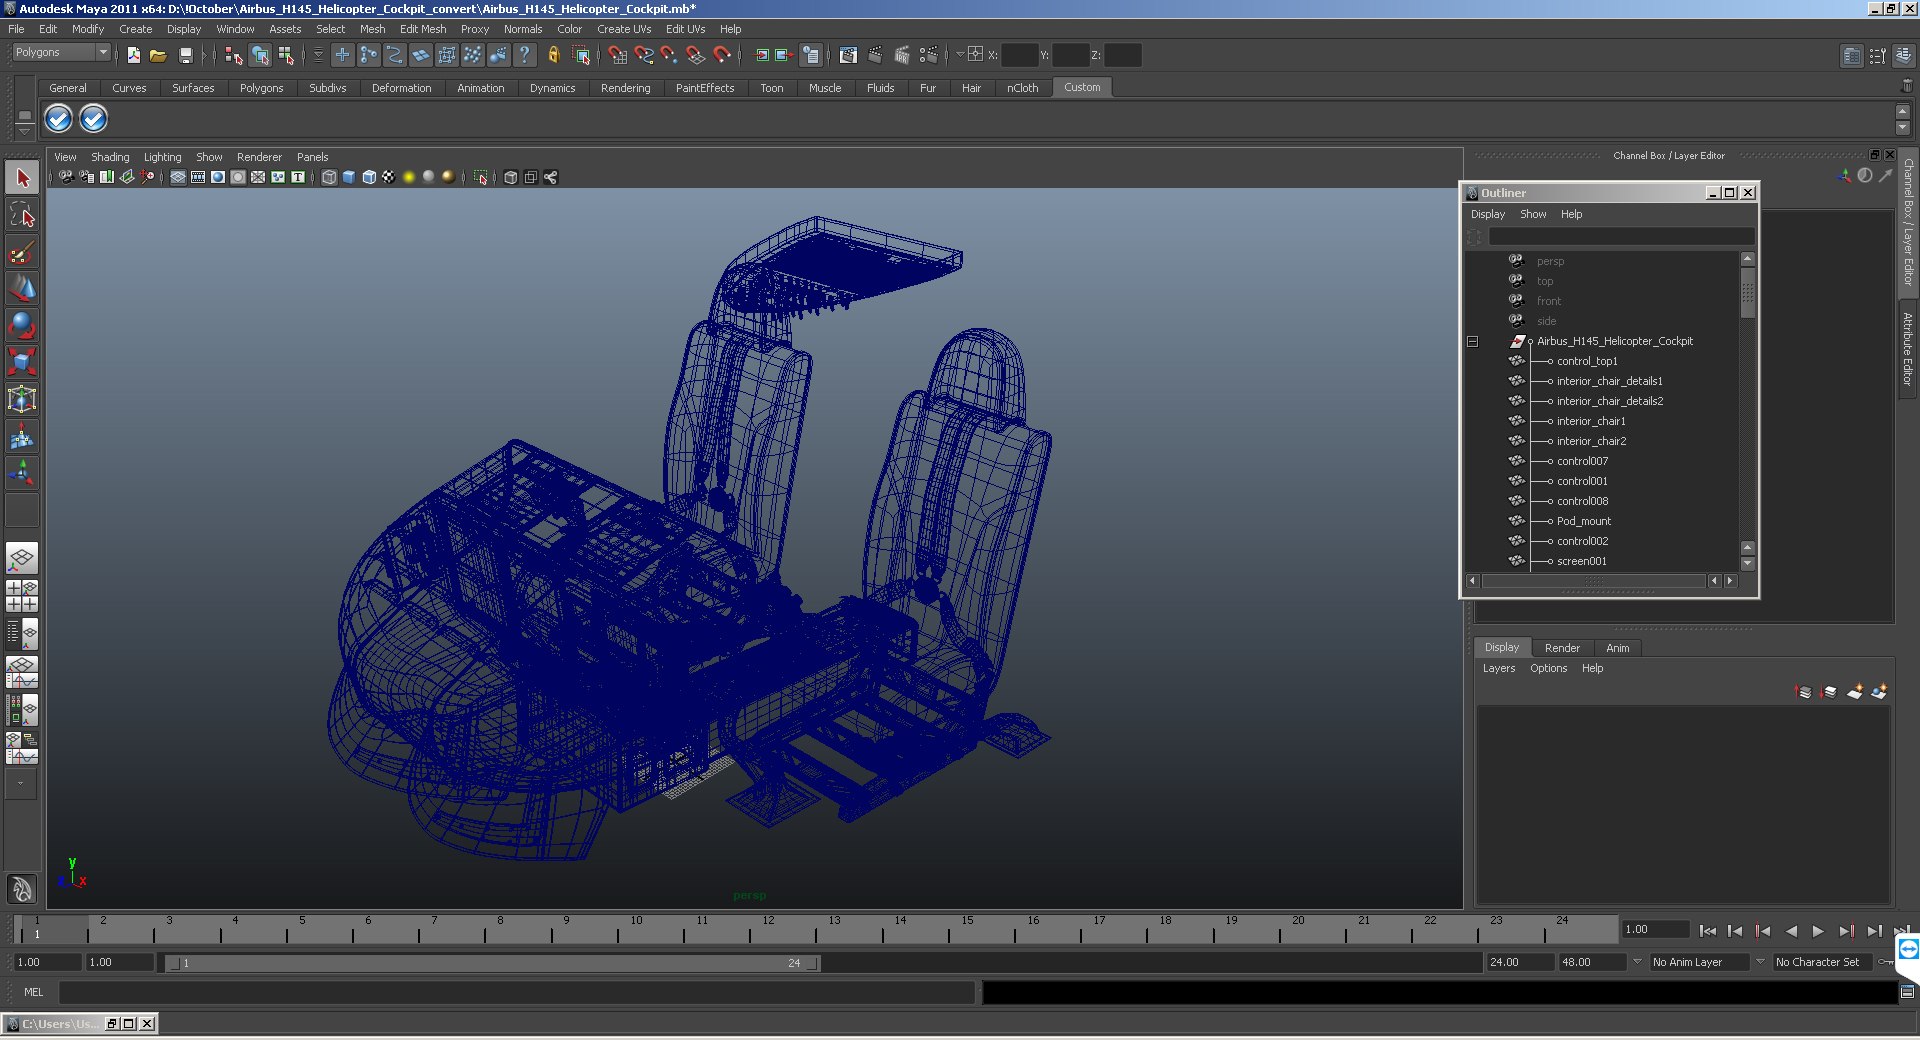
Task: Toggle use all lights yellow bulb icon
Action: [409, 177]
